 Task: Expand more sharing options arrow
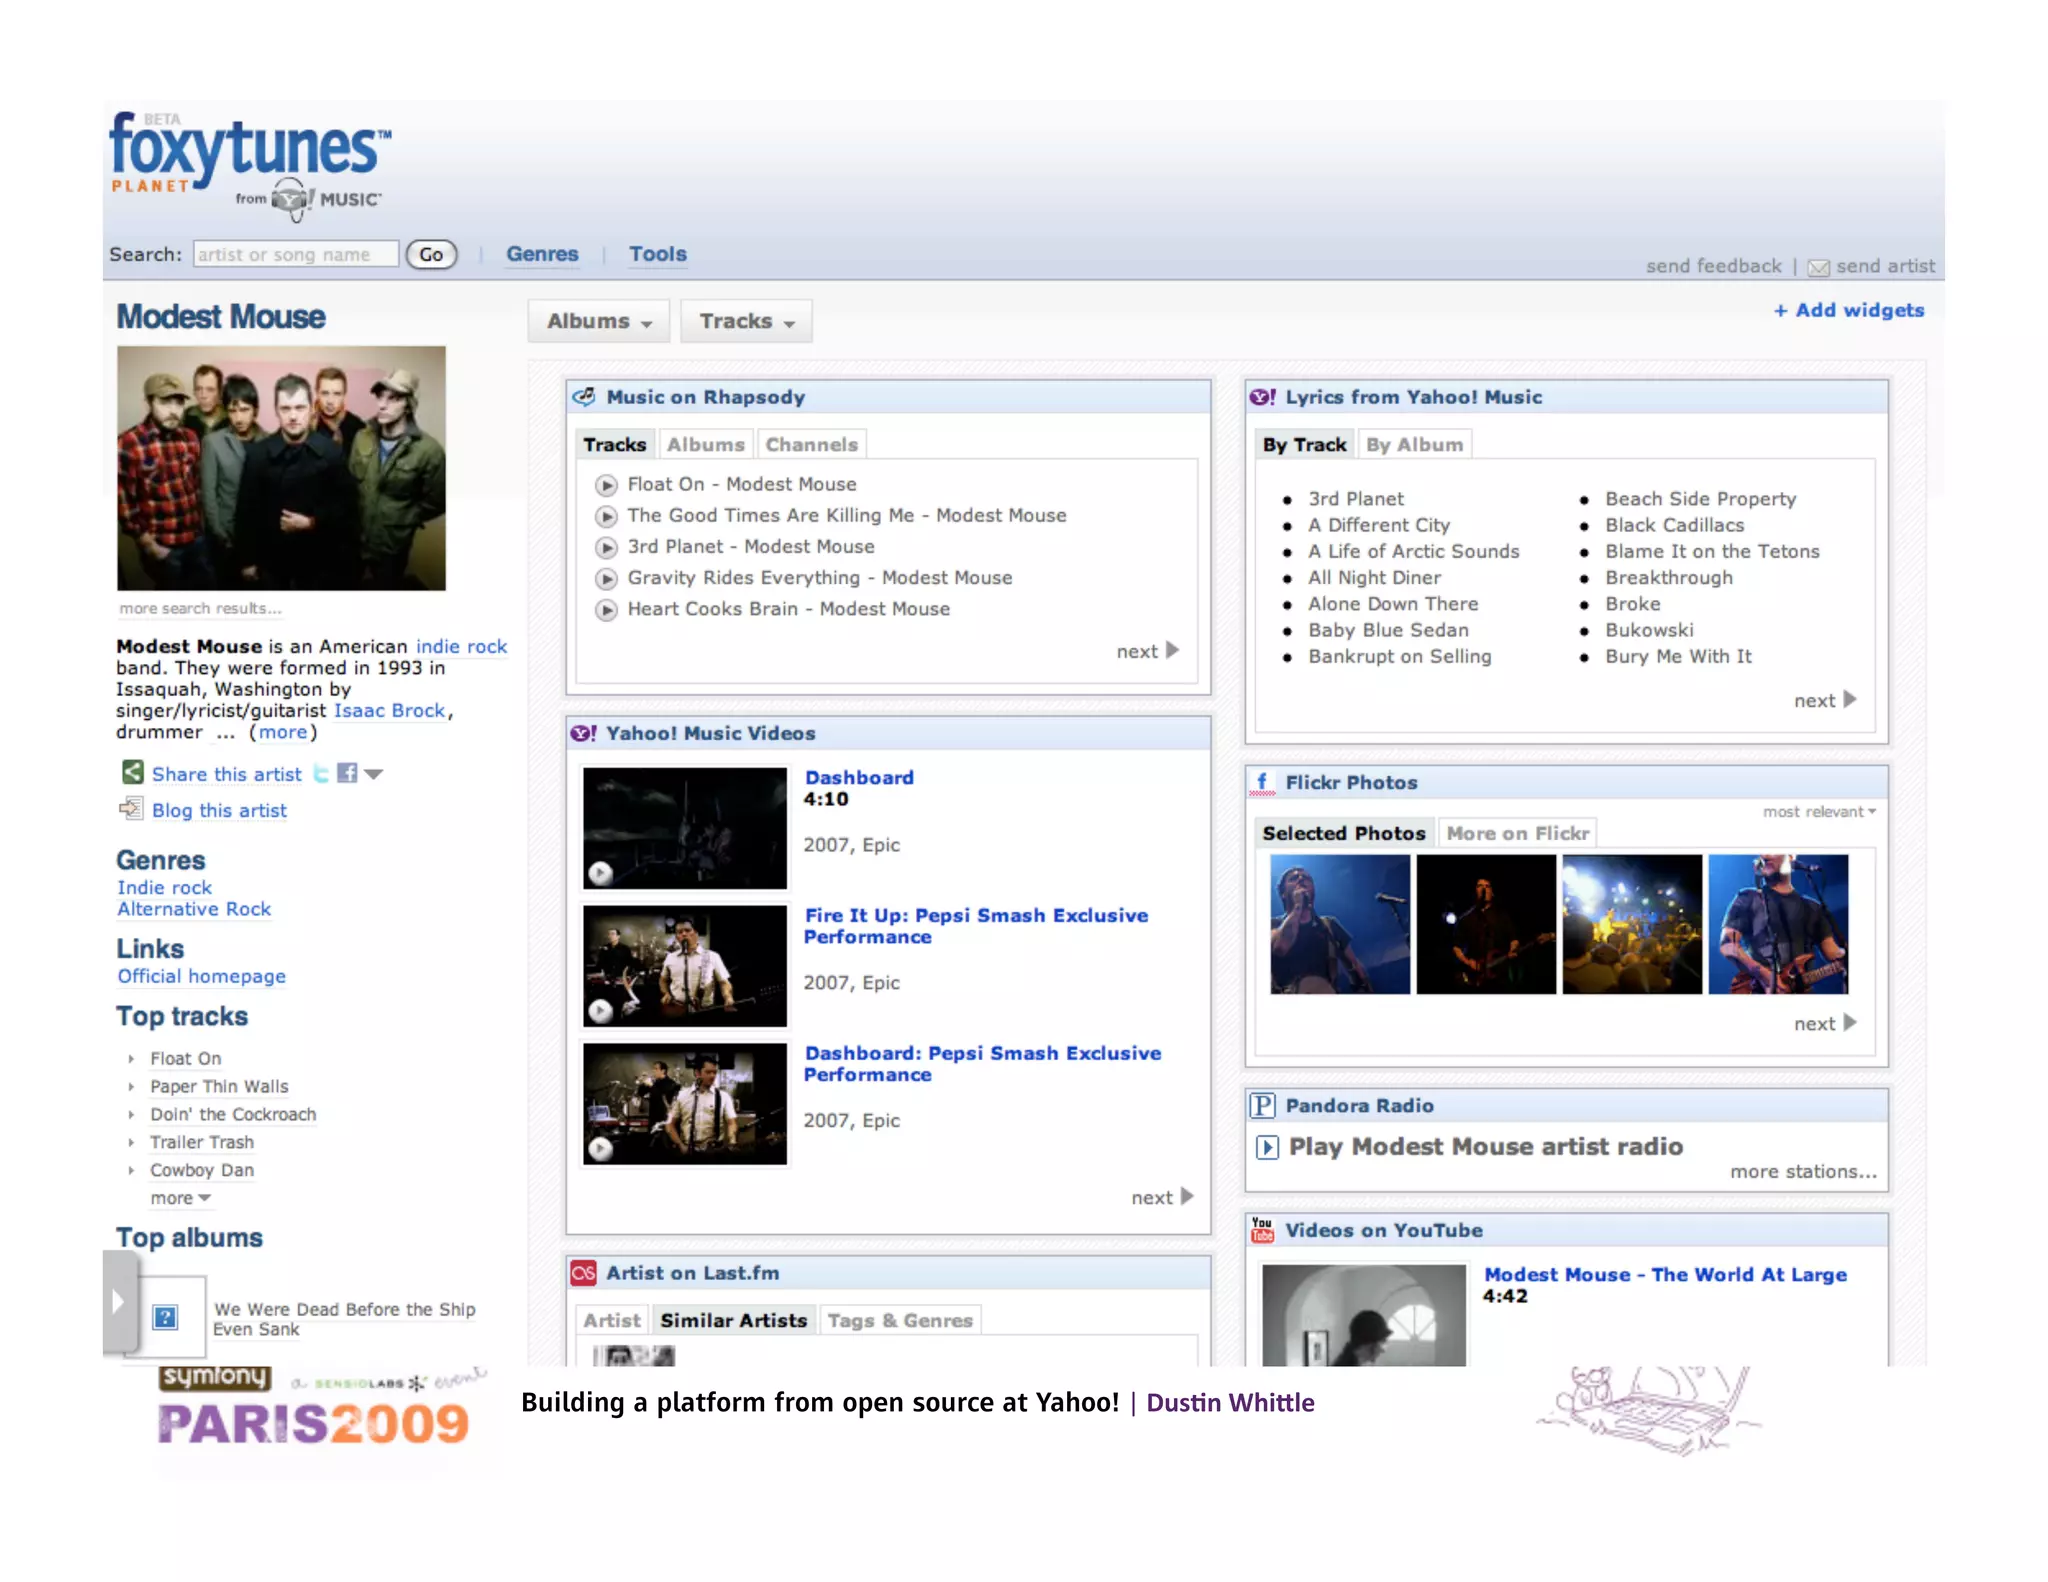pos(374,774)
